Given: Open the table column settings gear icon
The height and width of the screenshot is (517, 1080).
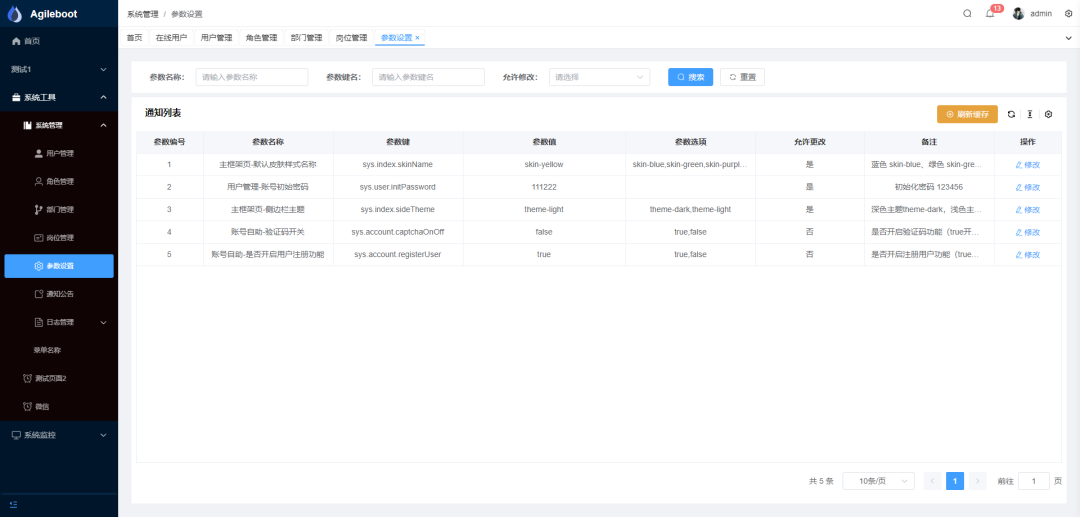Looking at the screenshot, I should (1048, 115).
